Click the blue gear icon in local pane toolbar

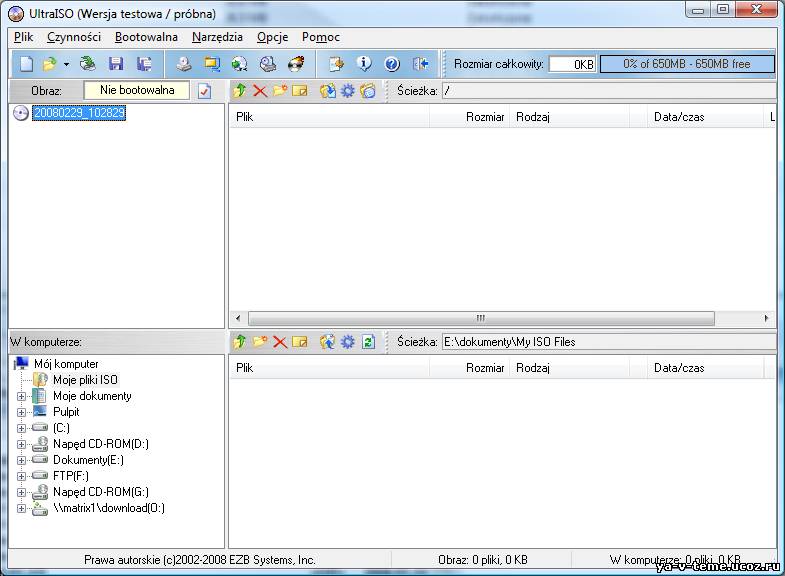(347, 342)
